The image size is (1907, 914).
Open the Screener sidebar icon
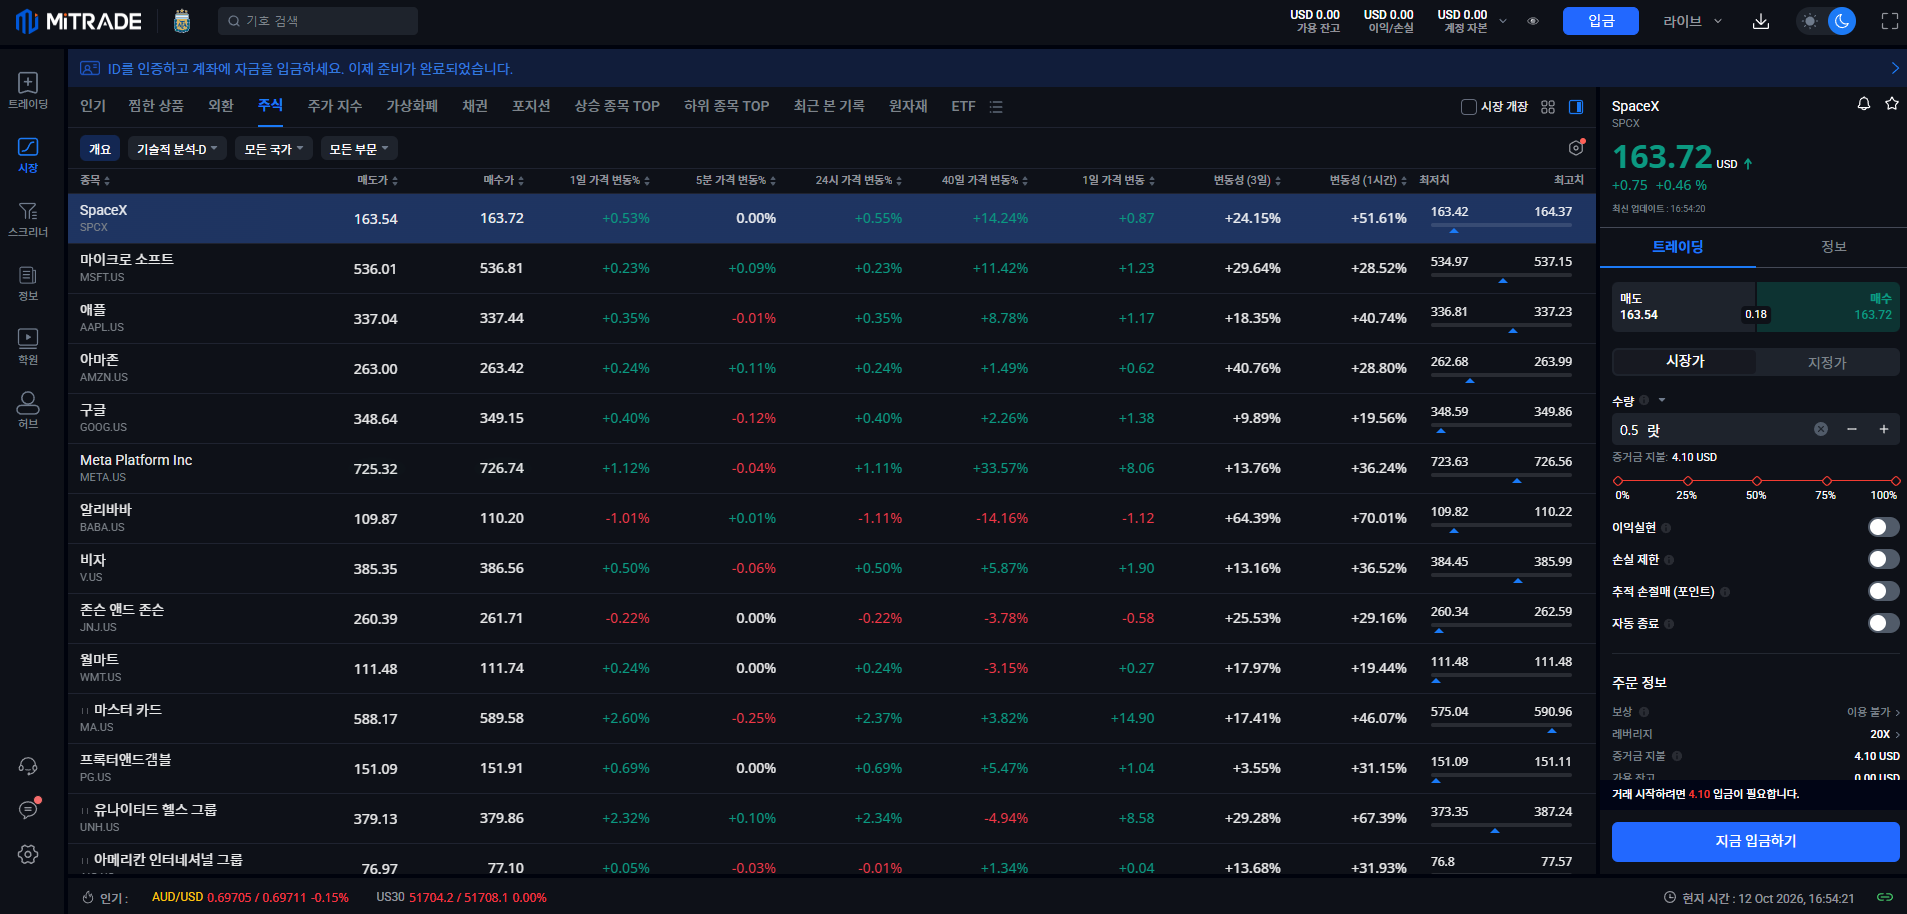pyautogui.click(x=28, y=219)
